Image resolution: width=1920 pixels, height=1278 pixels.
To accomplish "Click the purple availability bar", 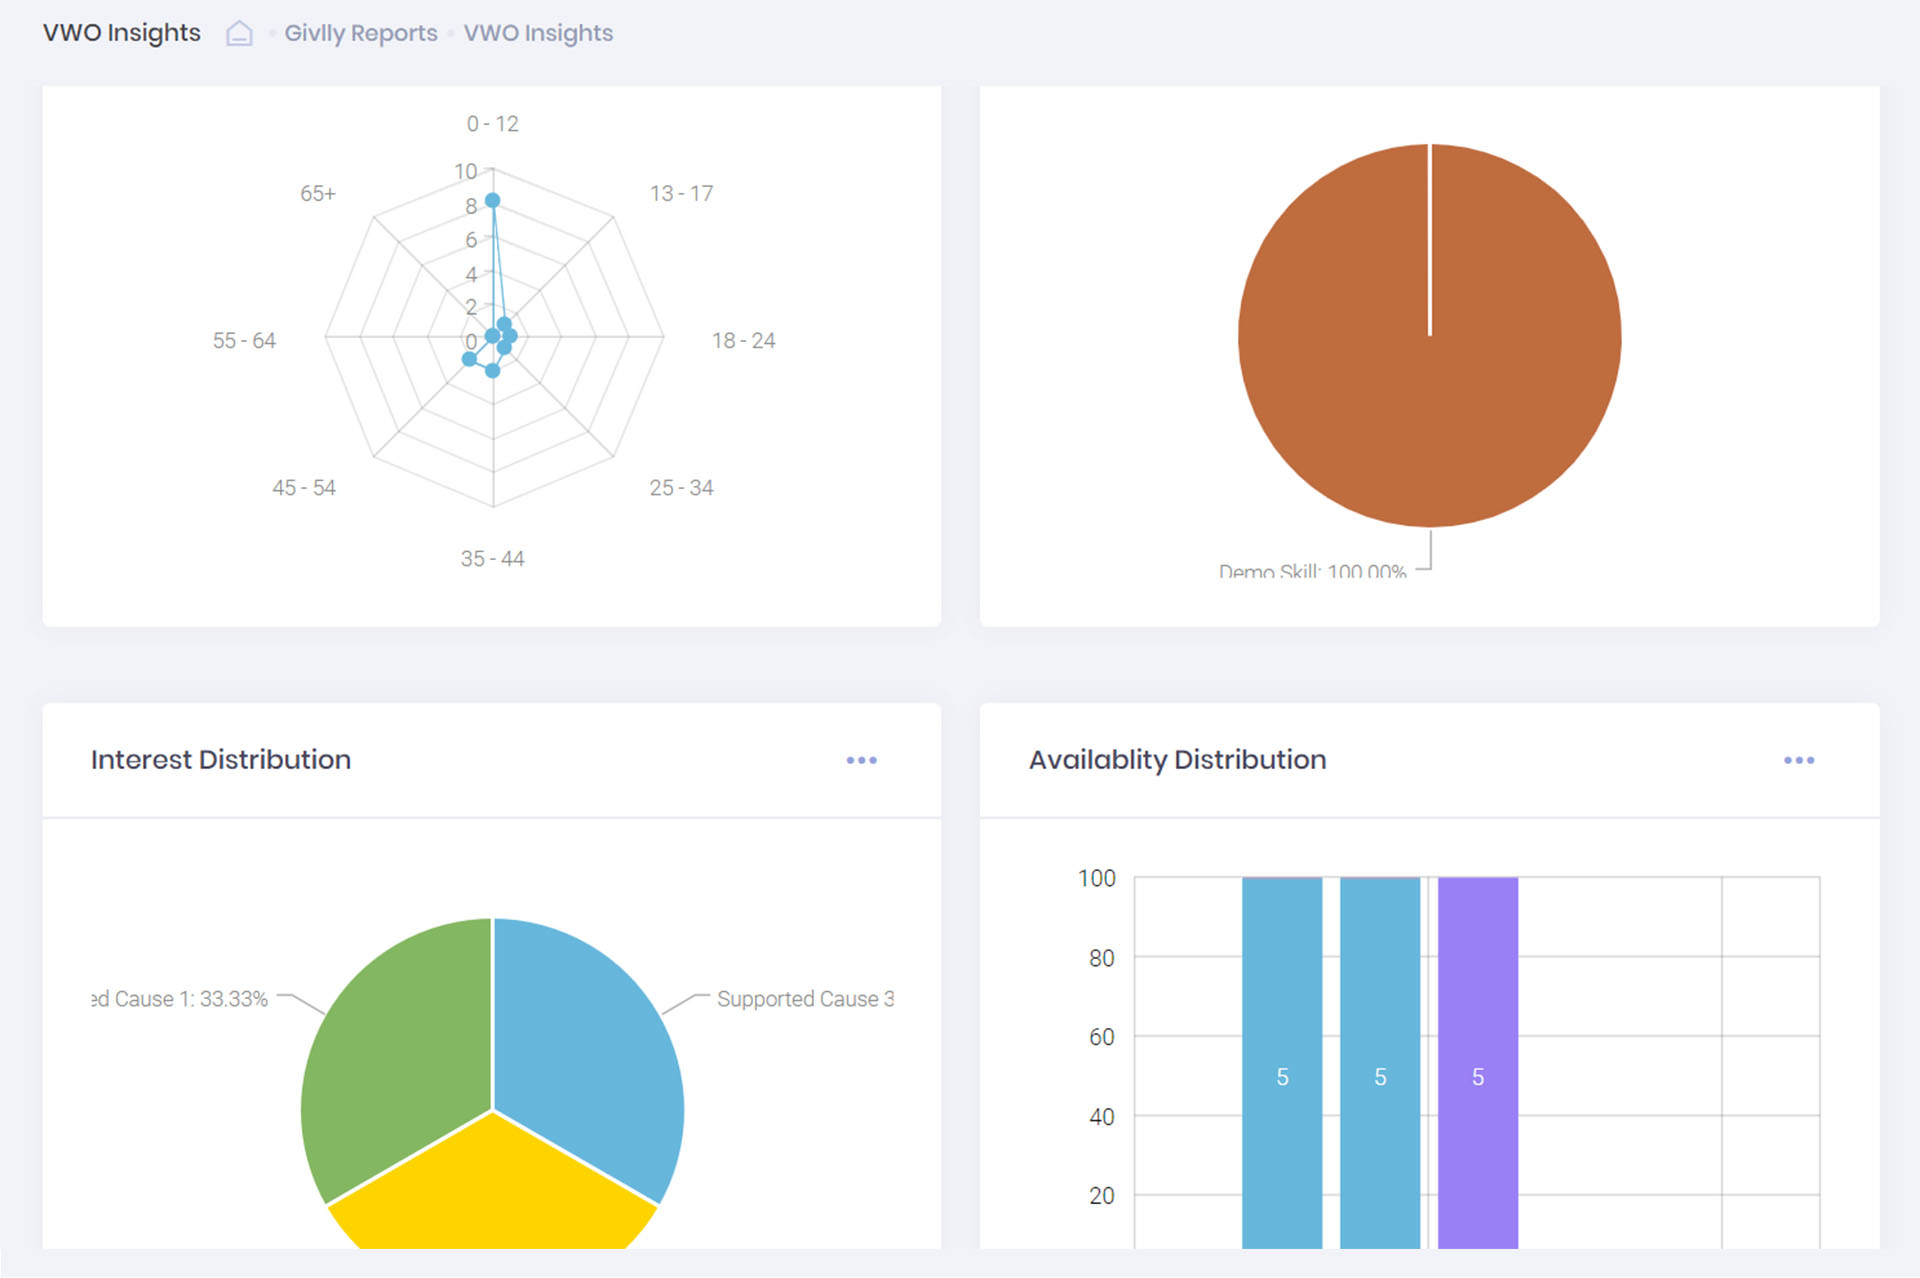I will click(x=1477, y=1000).
